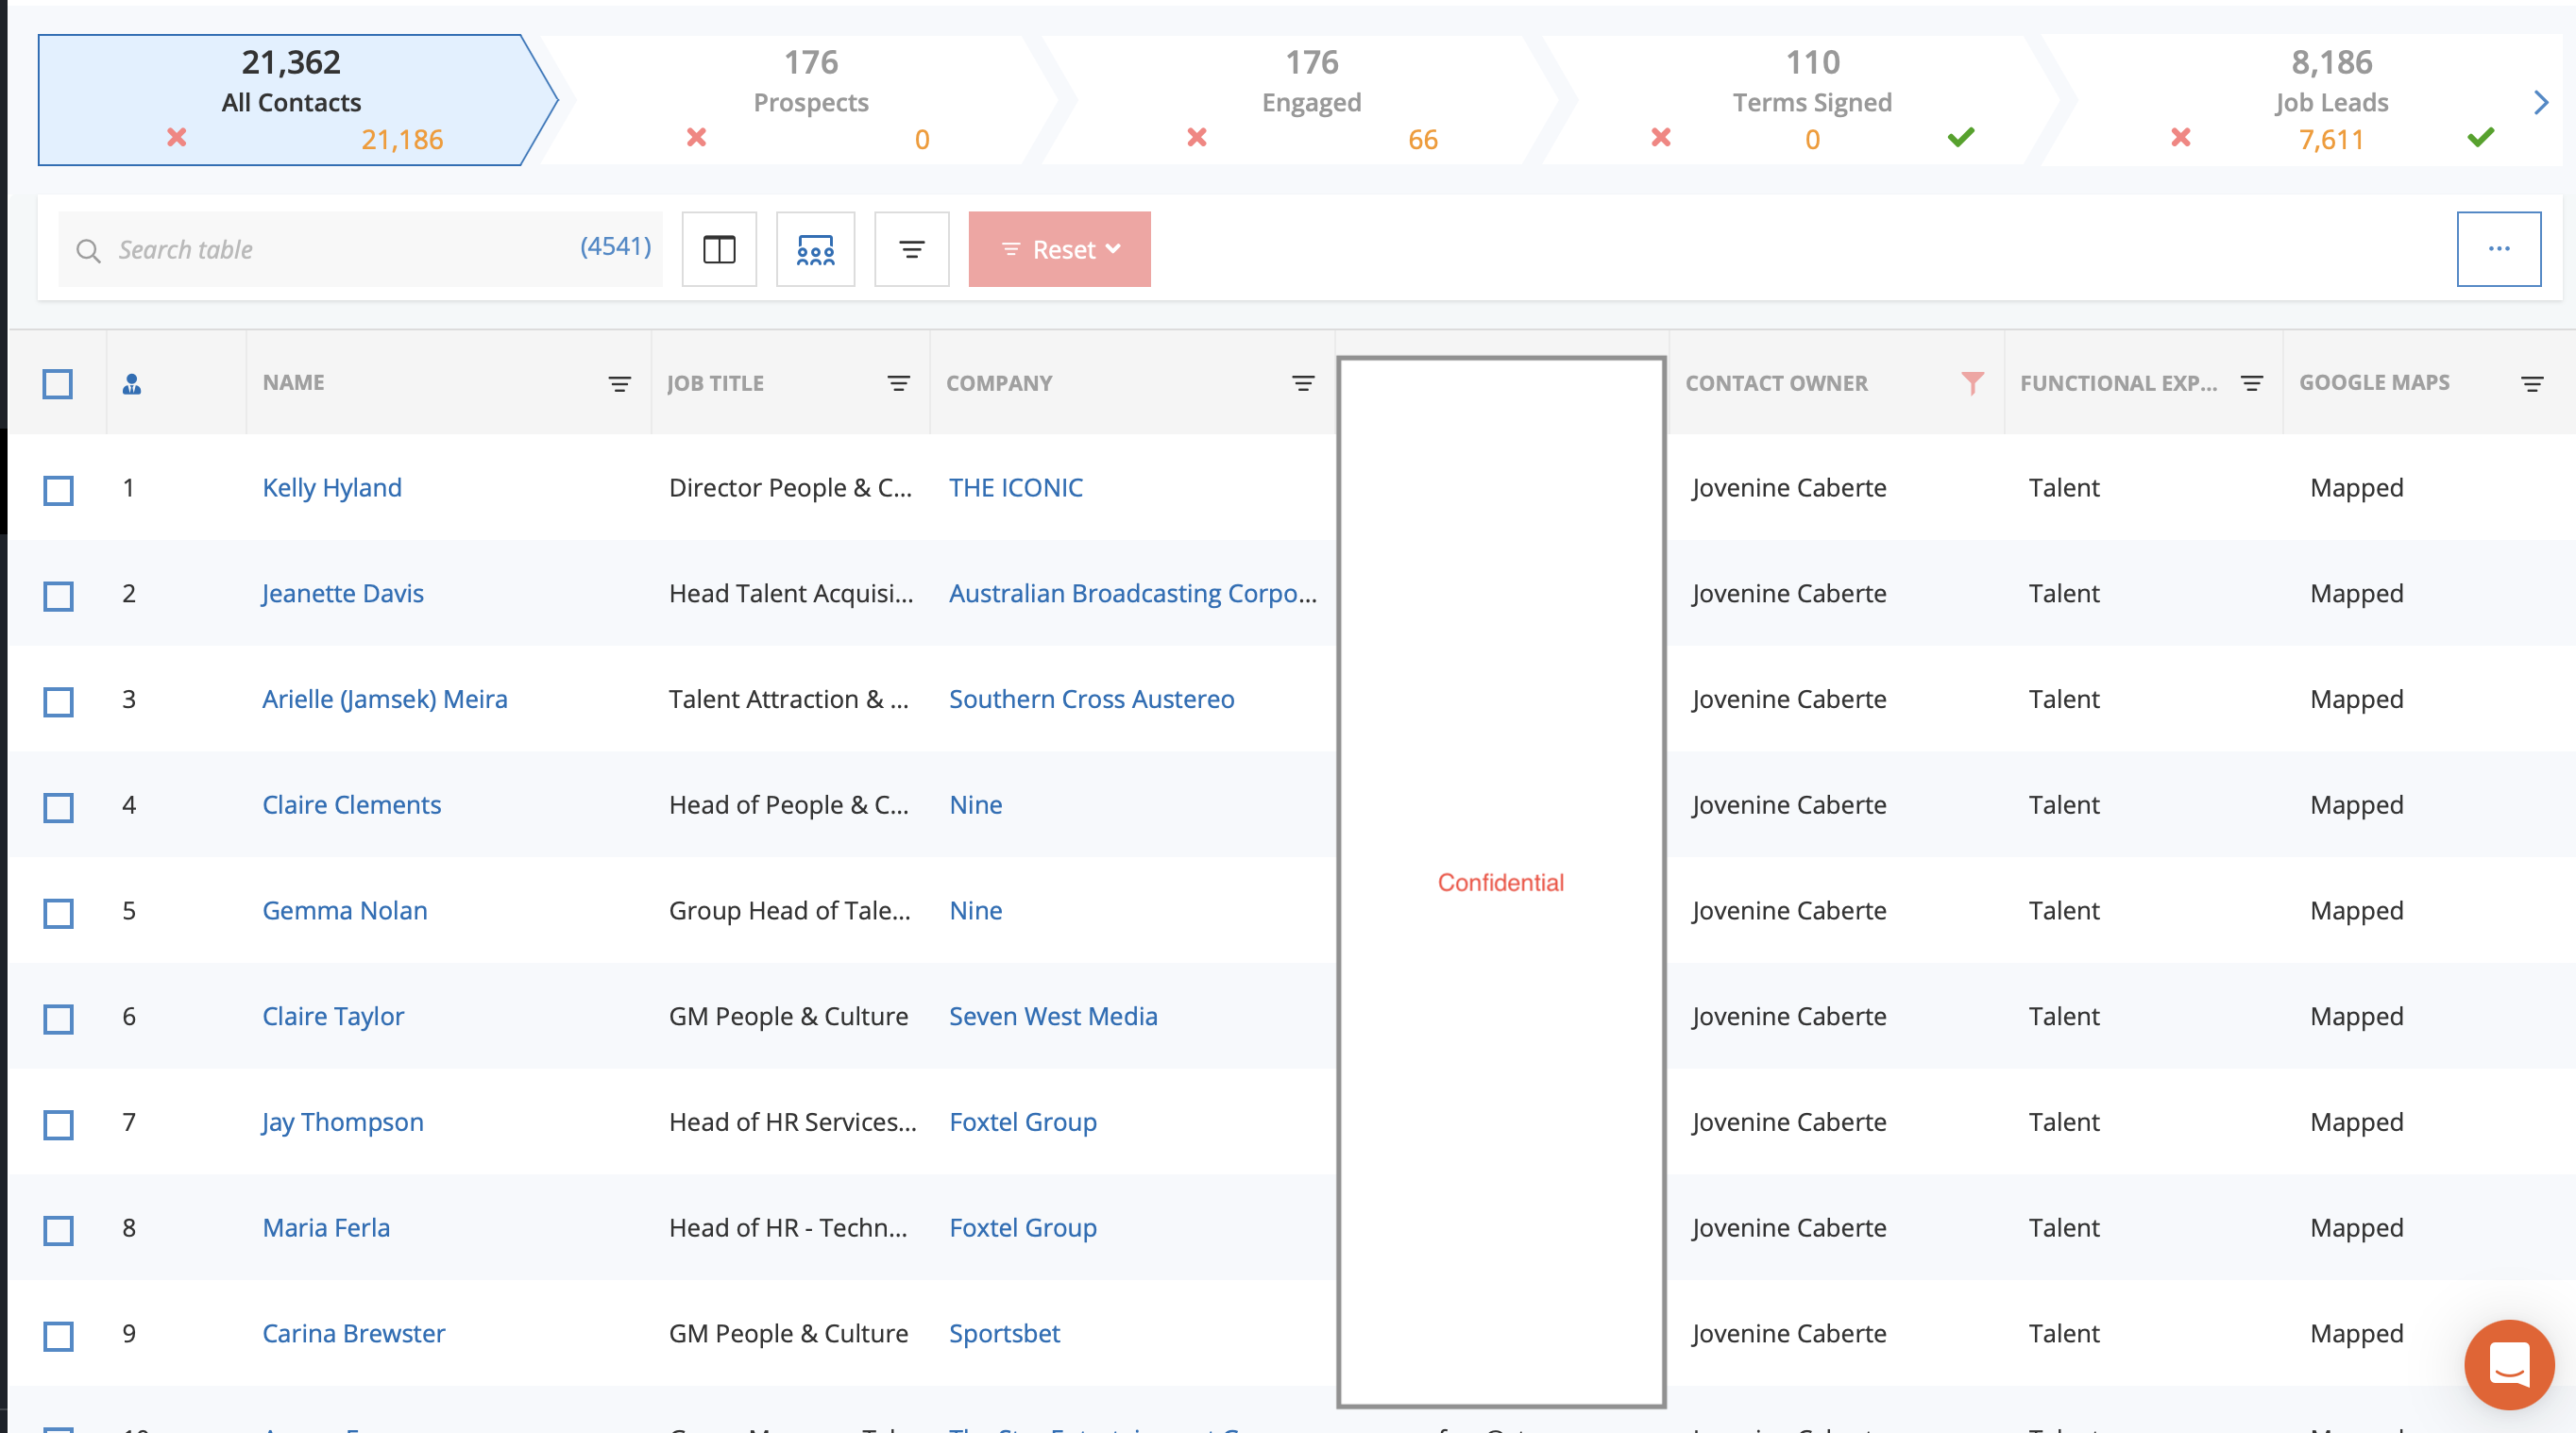Click the red funnel on Contact Owner
This screenshot has width=2576, height=1433.
coord(1971,383)
